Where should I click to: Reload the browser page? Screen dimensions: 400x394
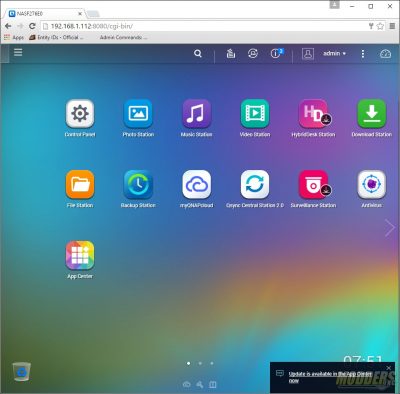[x=32, y=26]
